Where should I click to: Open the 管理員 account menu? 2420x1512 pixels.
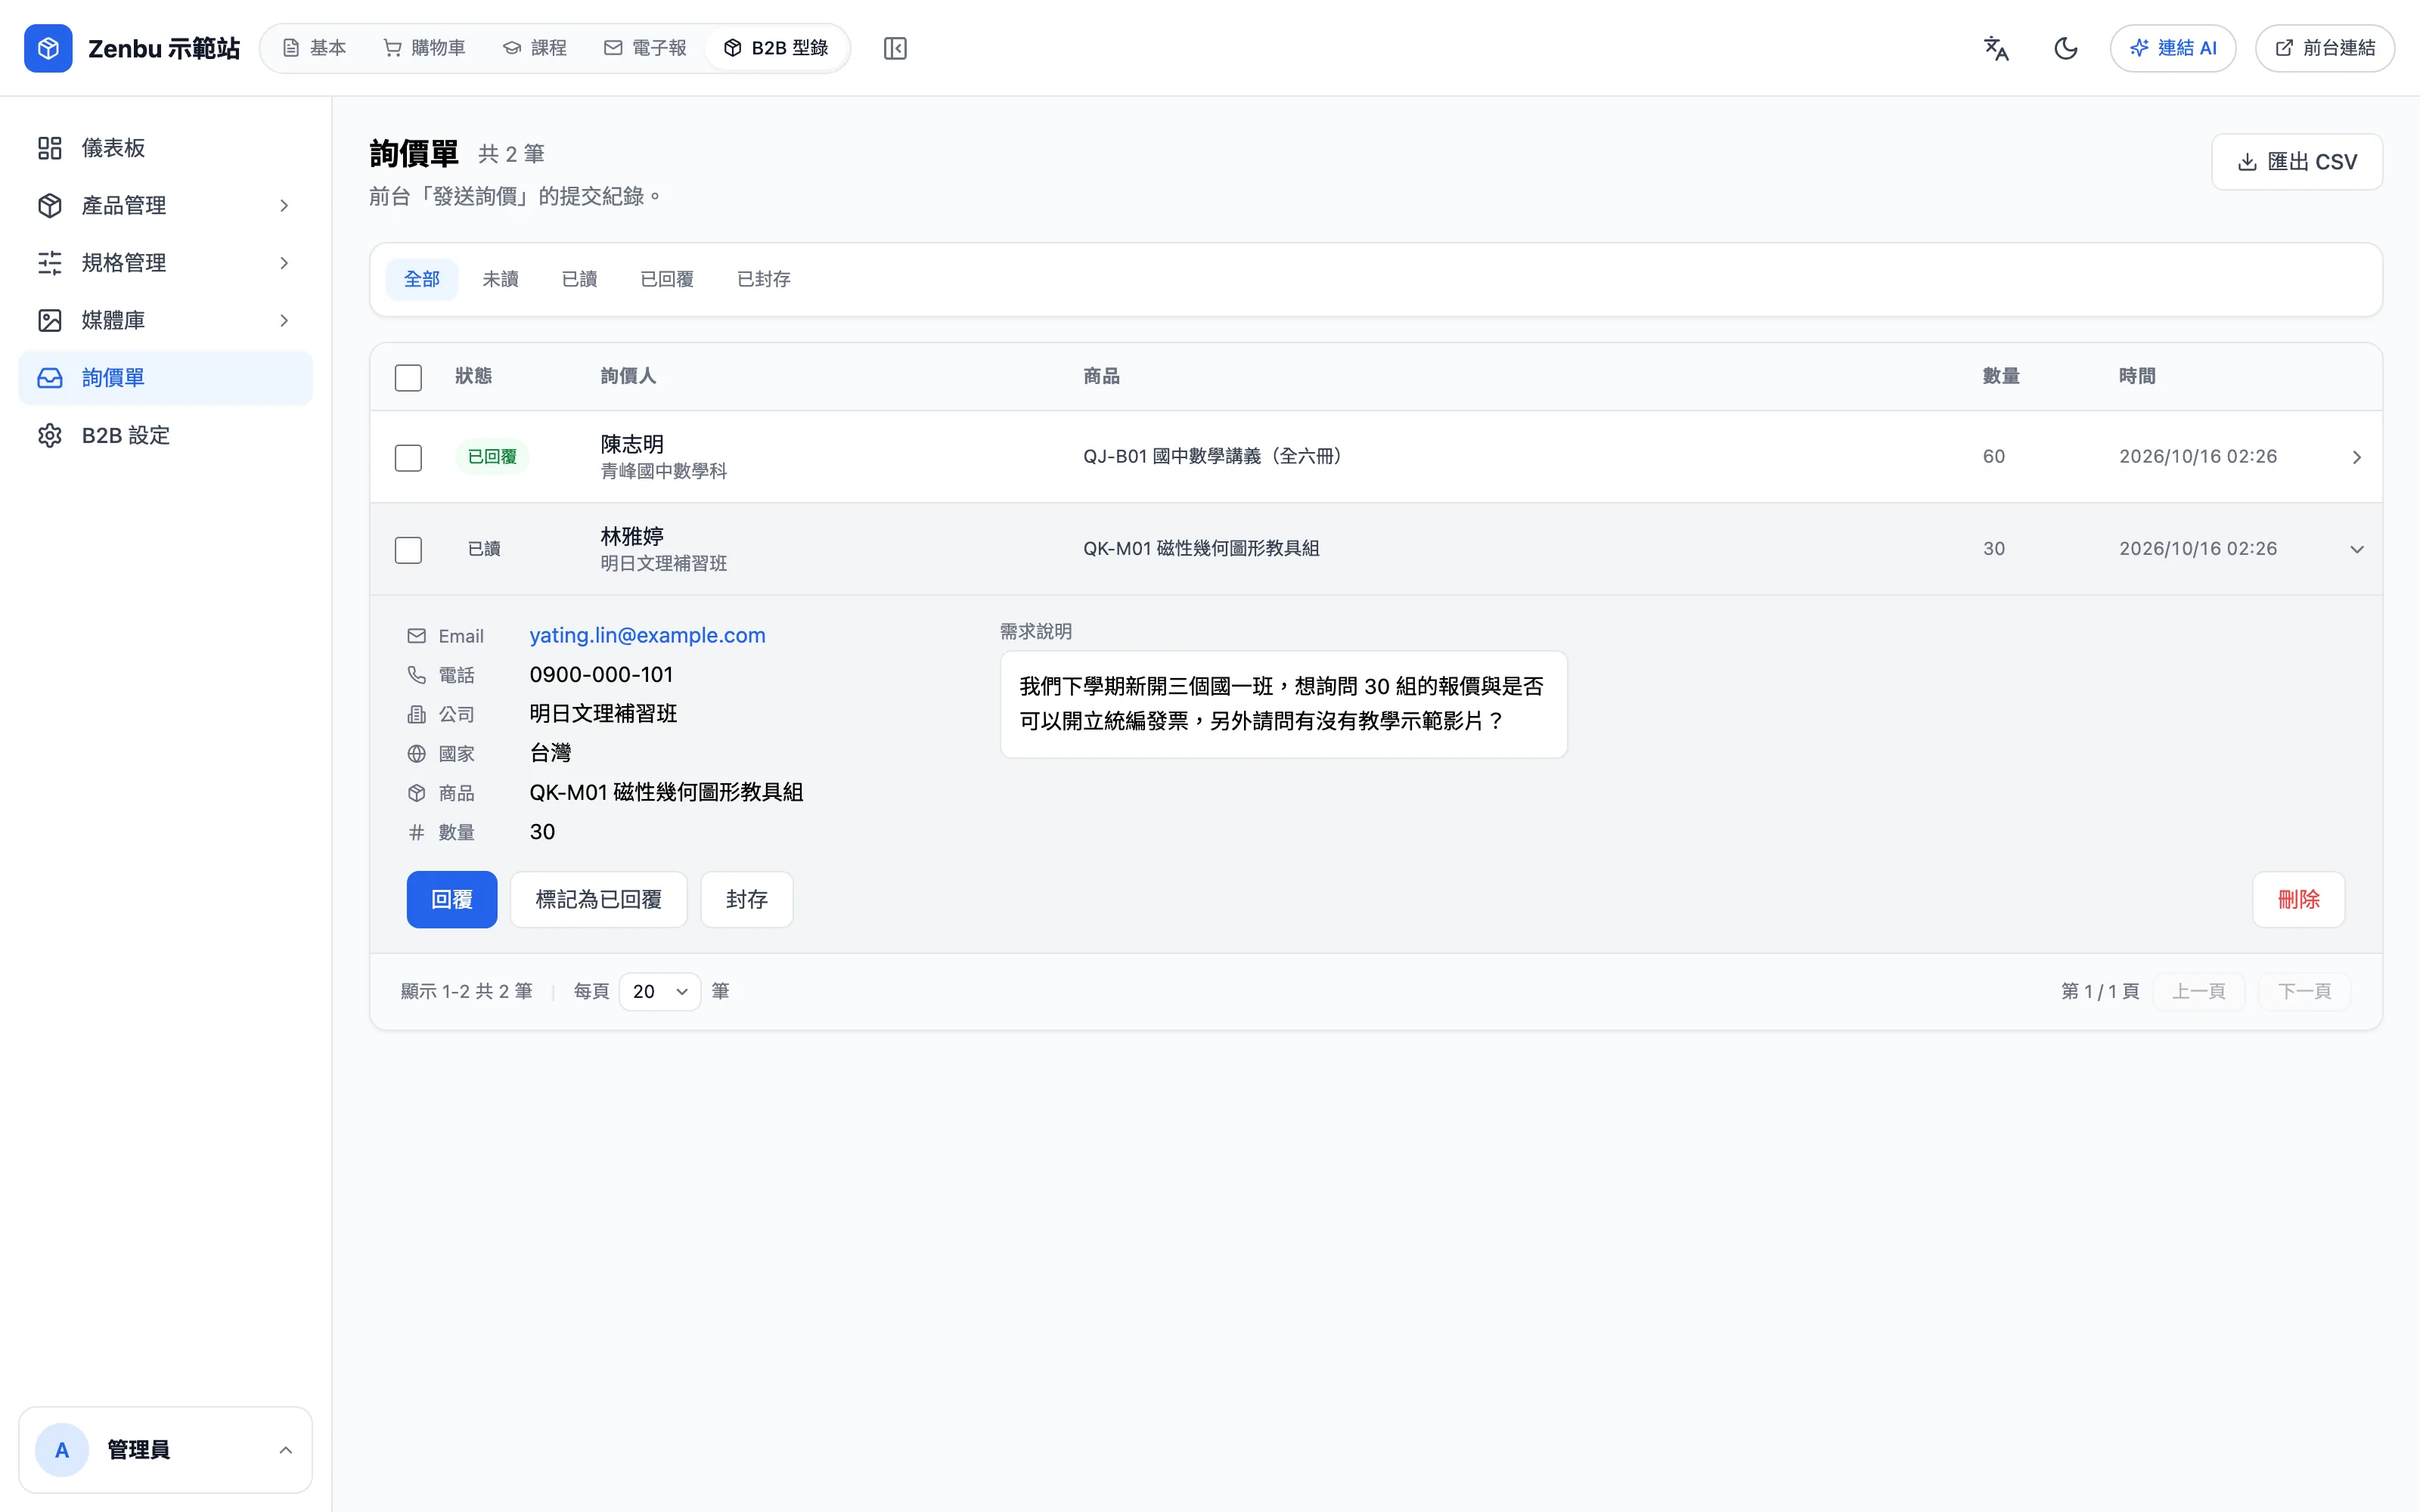point(166,1450)
